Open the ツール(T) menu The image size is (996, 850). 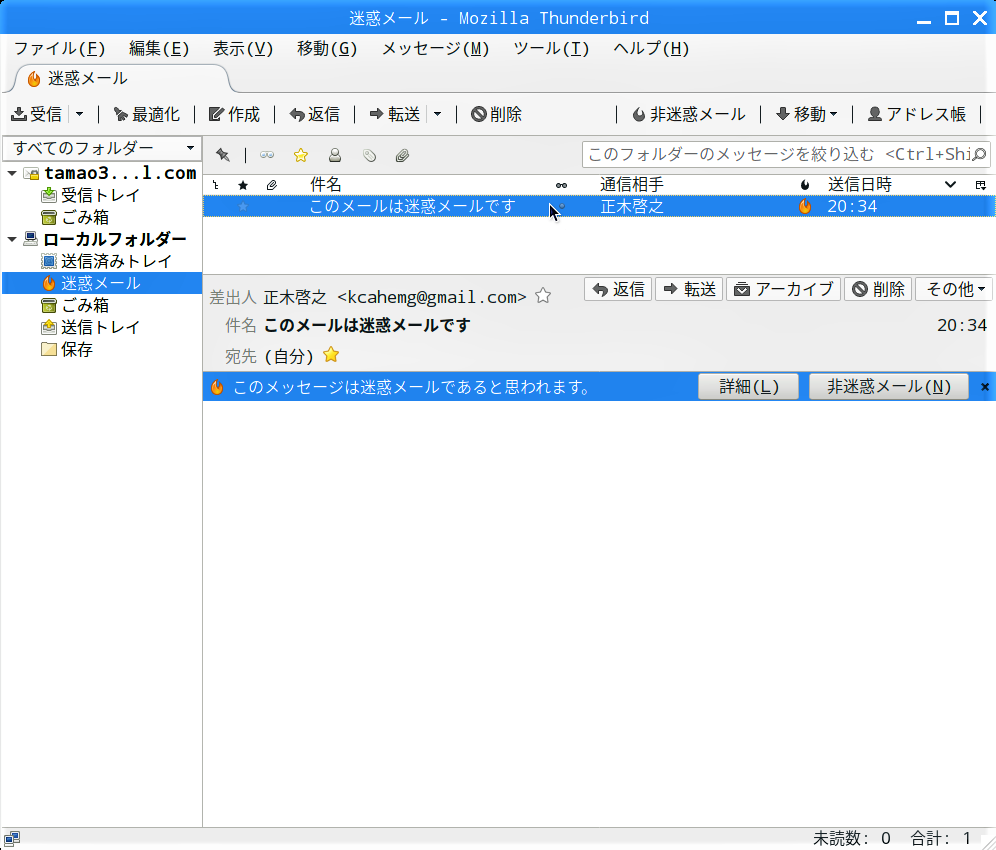pos(551,49)
